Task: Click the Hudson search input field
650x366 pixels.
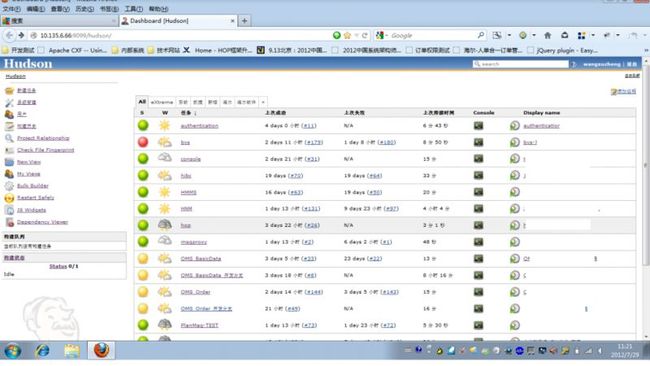Action: click(521, 64)
